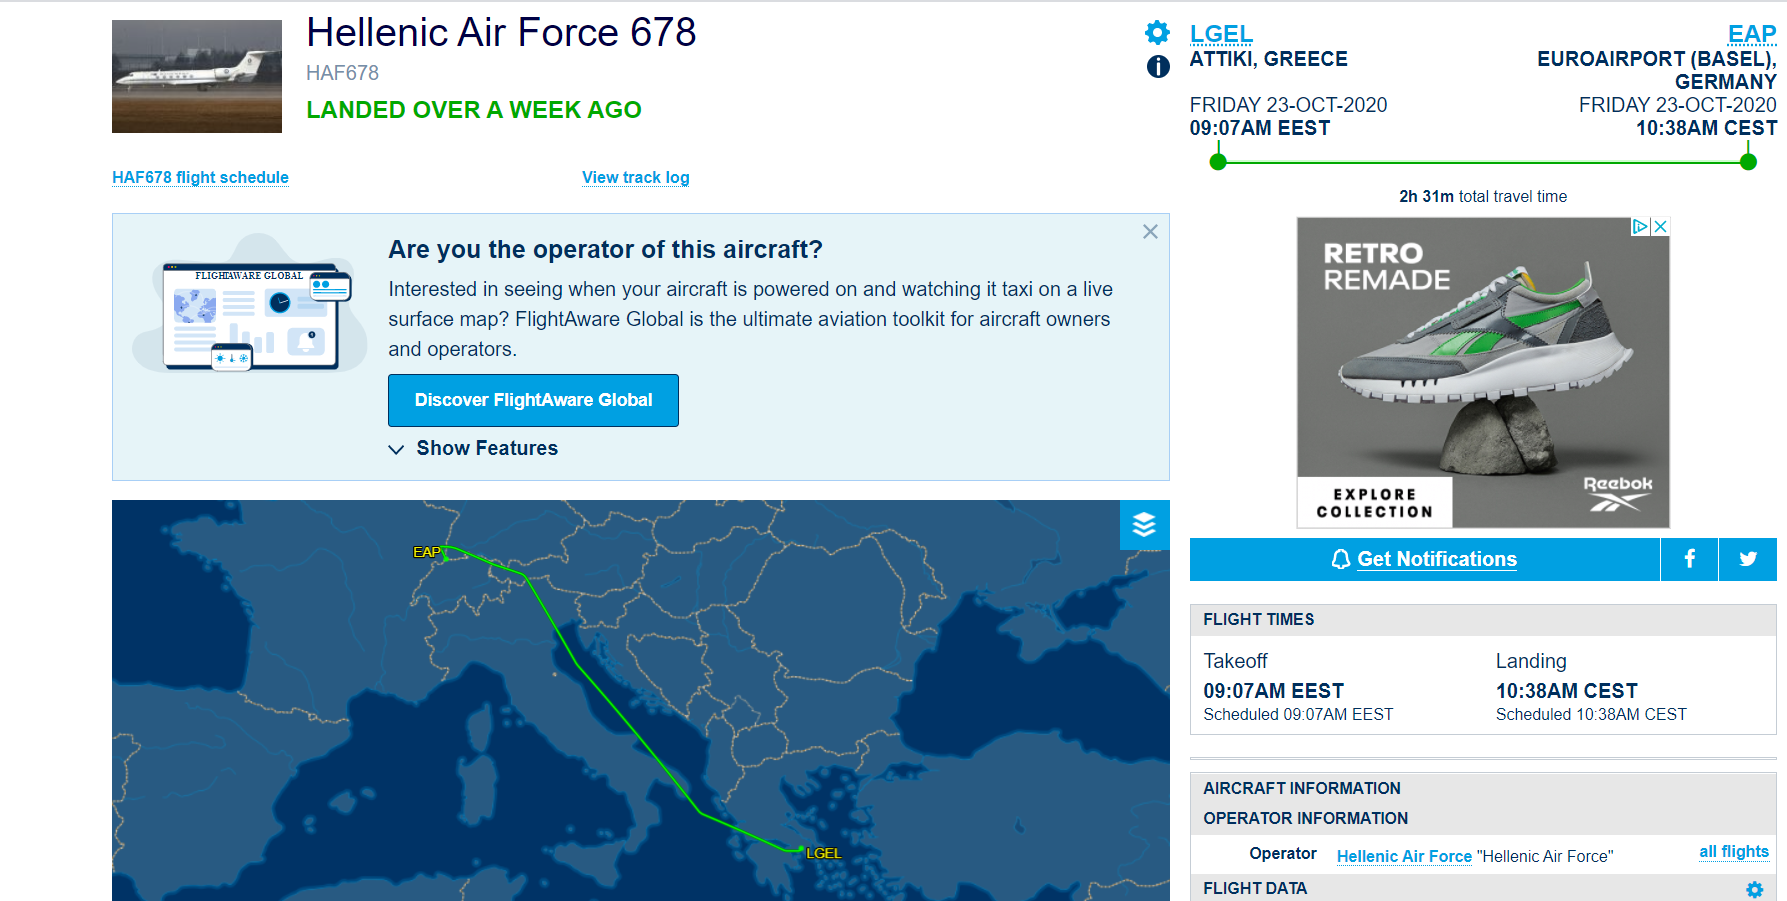Image resolution: width=1787 pixels, height=901 pixels.
Task: Open HAF678 flight schedule link
Action: (200, 178)
